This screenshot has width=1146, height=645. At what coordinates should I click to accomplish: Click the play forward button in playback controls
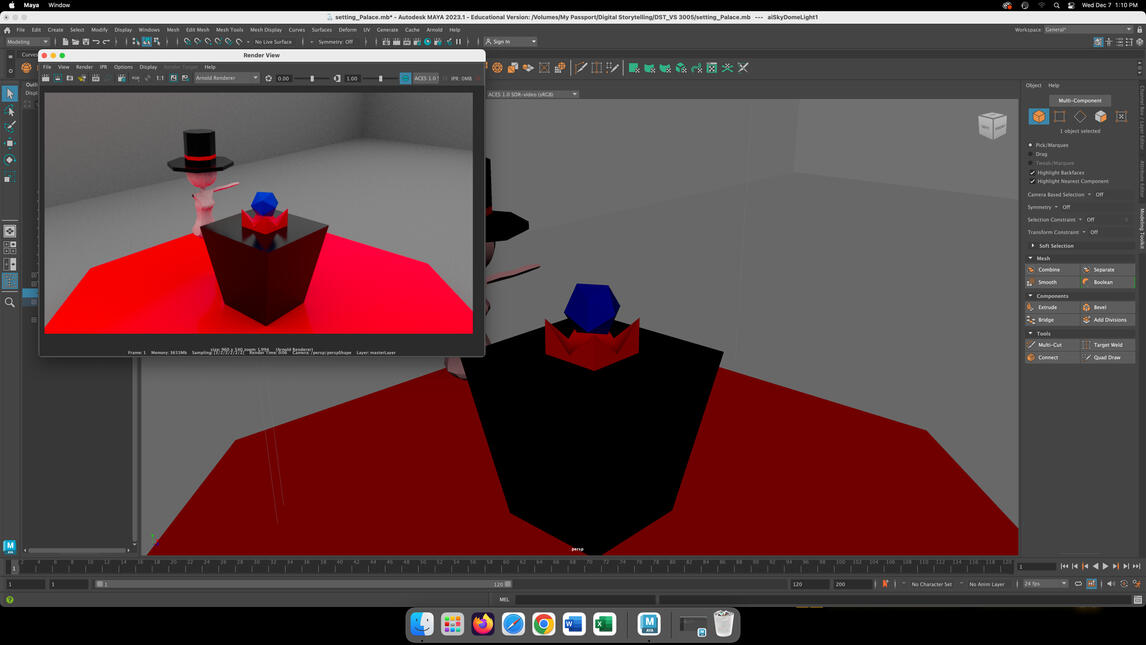(1104, 567)
